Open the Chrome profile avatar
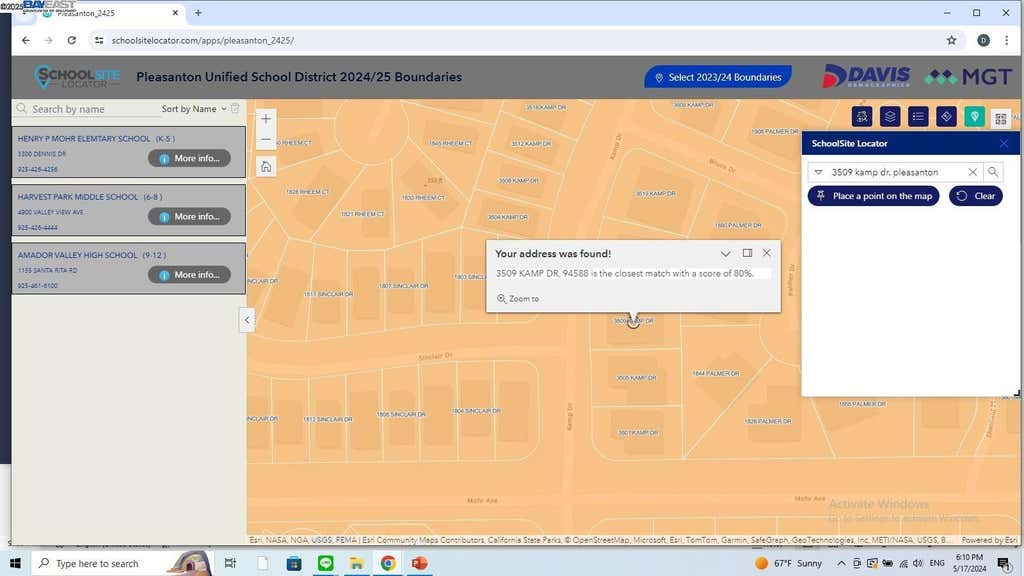The height and width of the screenshot is (576, 1024). point(983,40)
